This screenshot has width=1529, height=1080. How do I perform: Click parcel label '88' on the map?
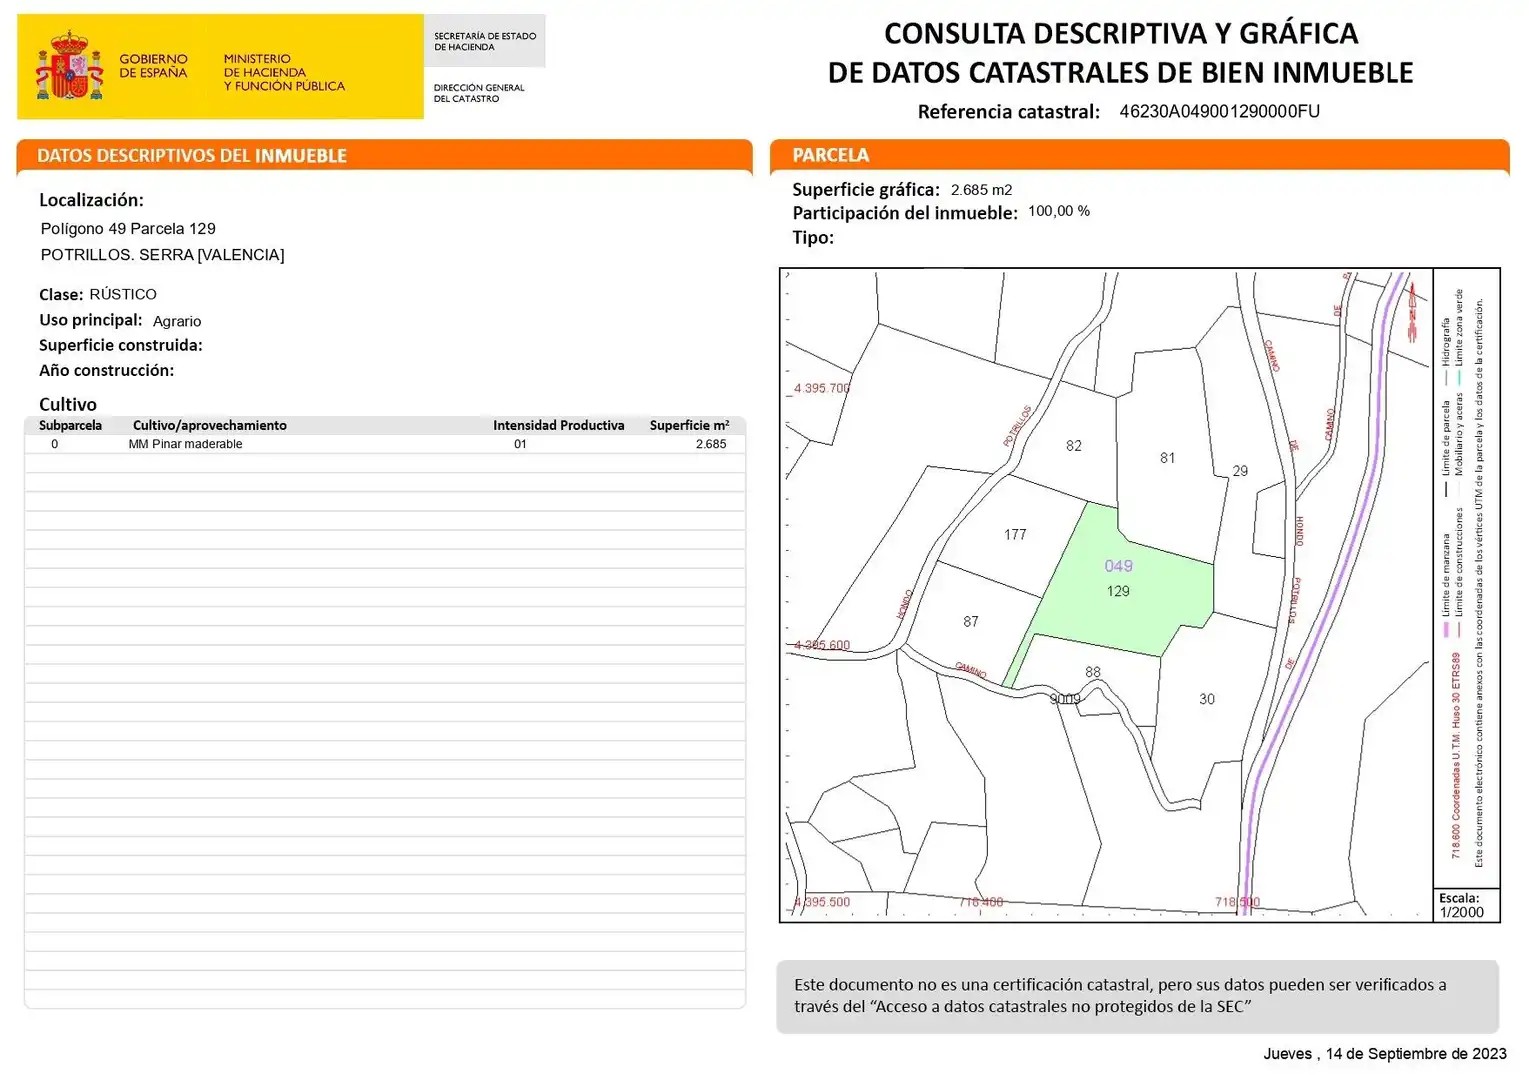point(1093,673)
